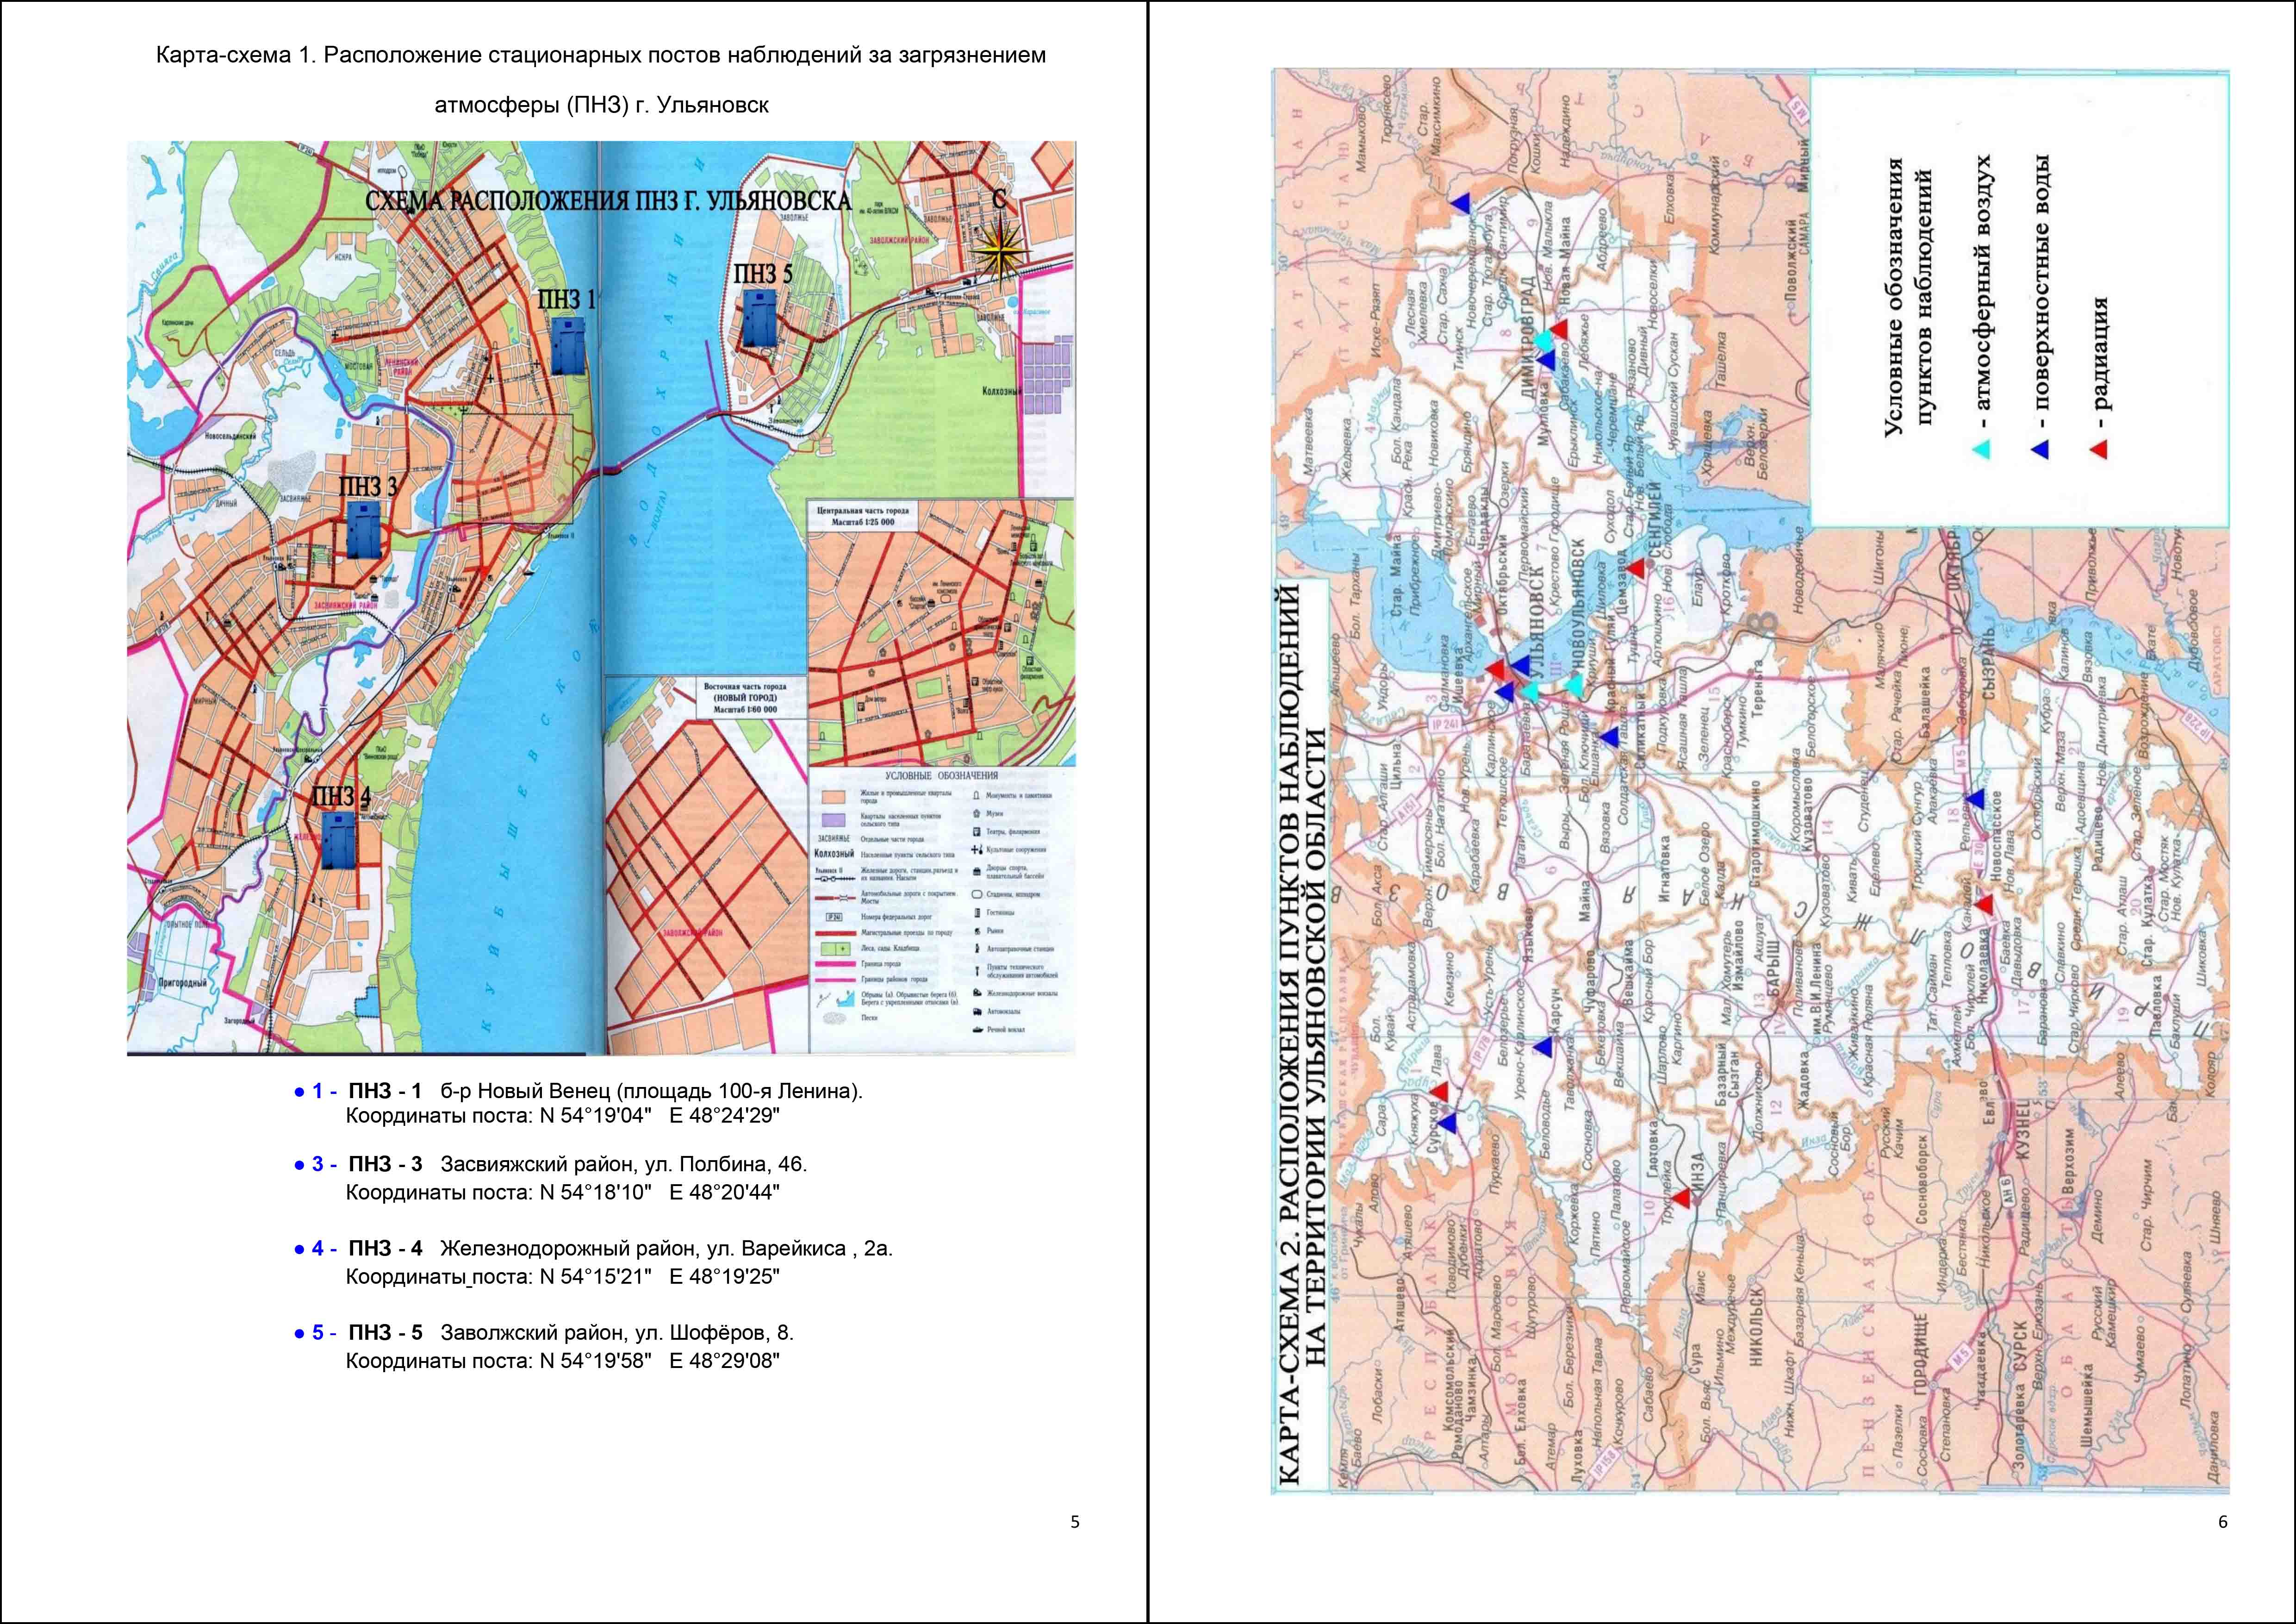The image size is (2296, 1624).
Task: Click the red triangle marker at Инза
Action: click(x=1681, y=1198)
